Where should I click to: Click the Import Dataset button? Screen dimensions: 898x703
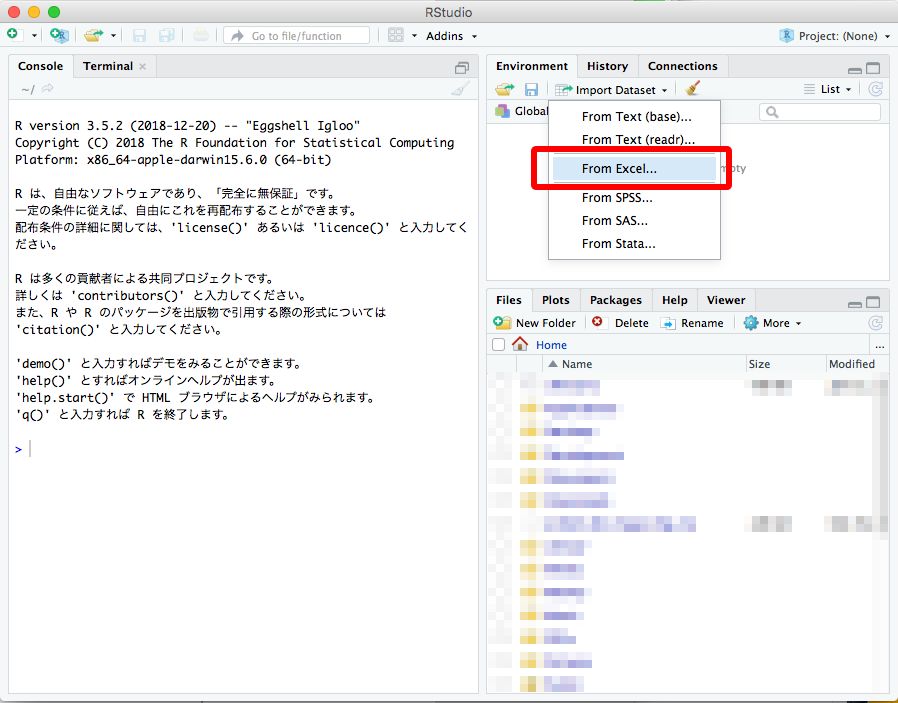[x=611, y=90]
